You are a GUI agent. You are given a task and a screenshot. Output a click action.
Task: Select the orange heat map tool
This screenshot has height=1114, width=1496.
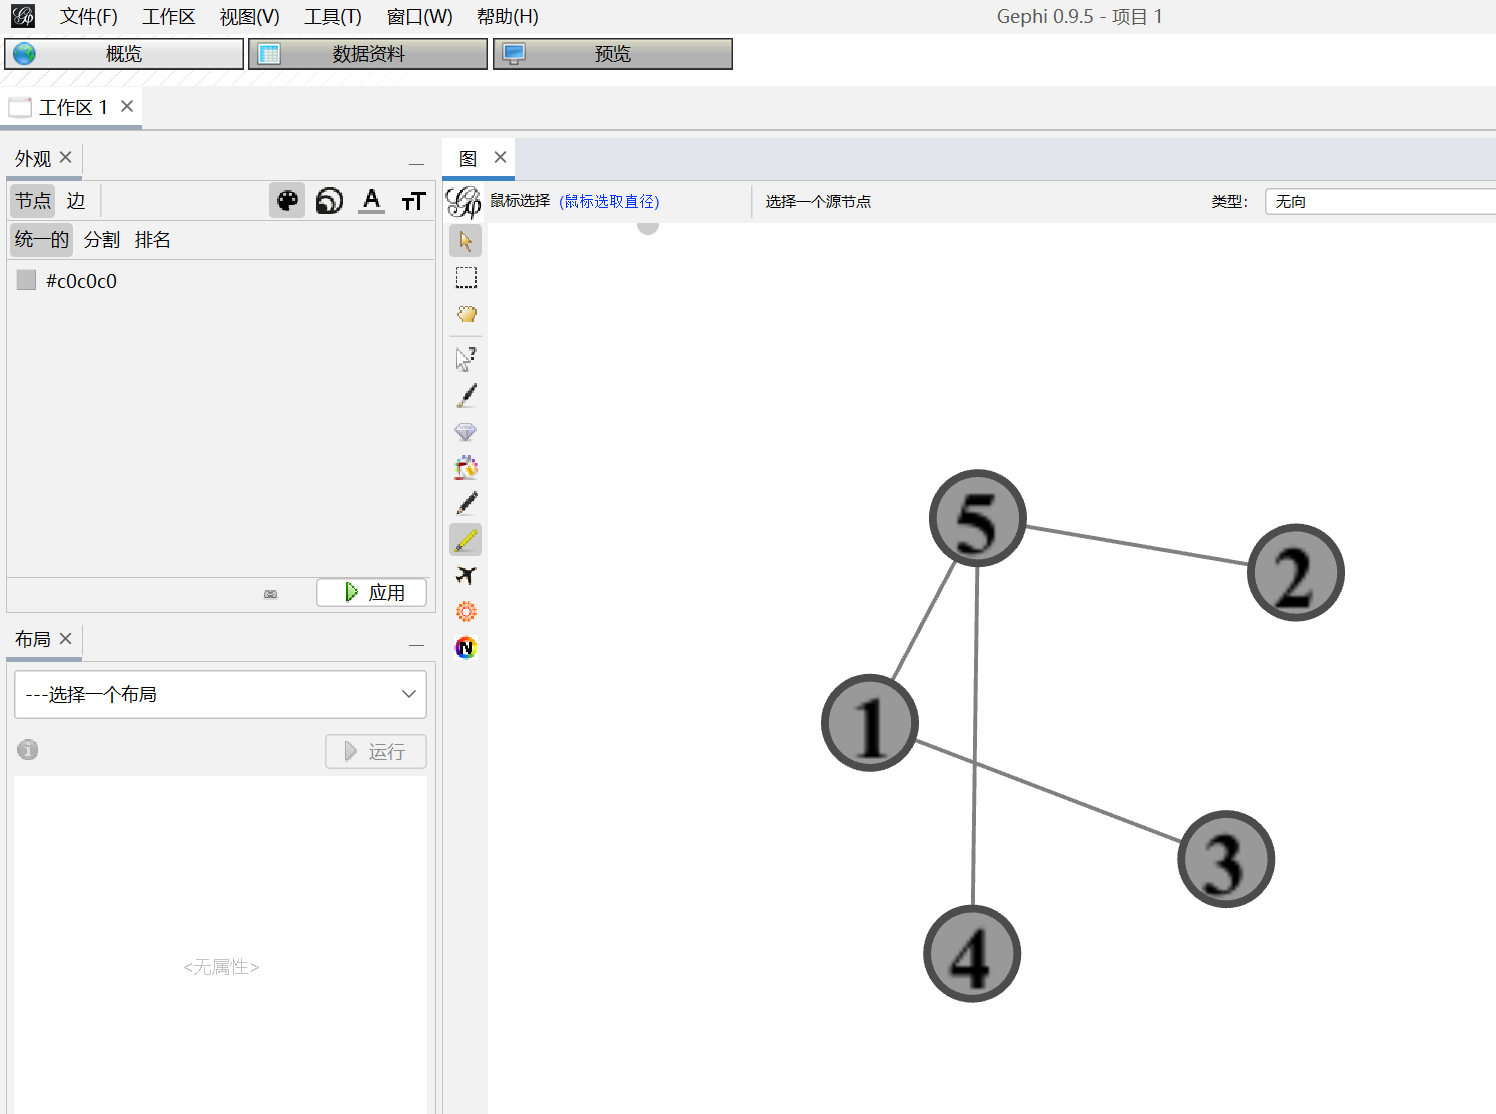pyautogui.click(x=466, y=612)
